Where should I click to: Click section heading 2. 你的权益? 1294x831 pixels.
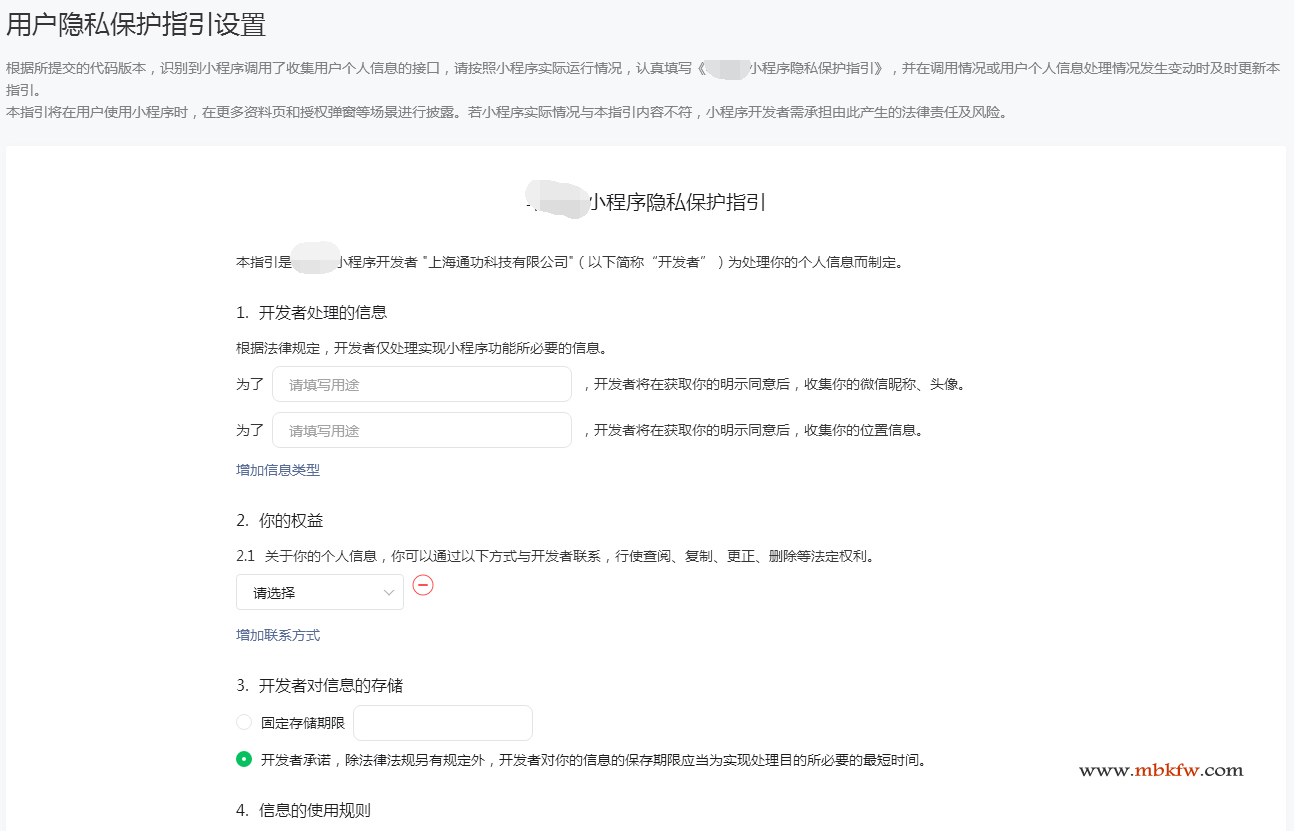tap(280, 520)
